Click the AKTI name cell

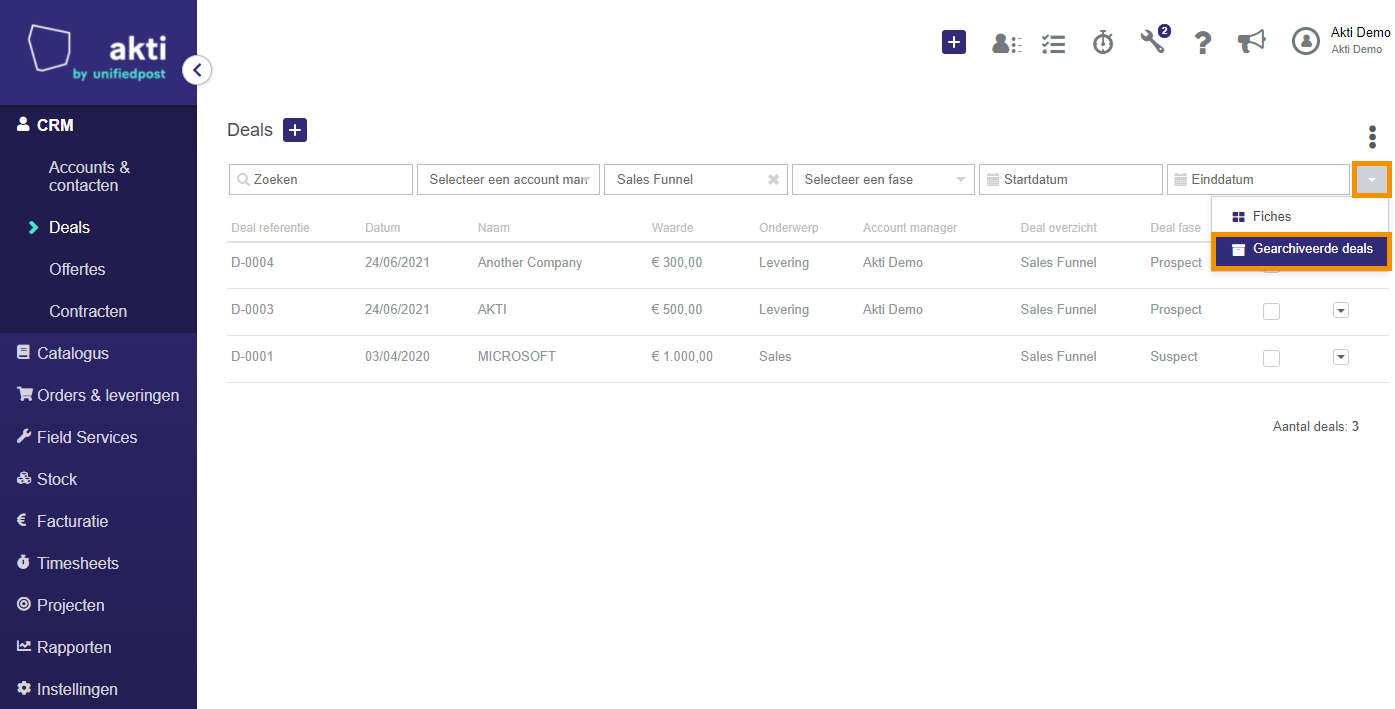click(x=492, y=310)
